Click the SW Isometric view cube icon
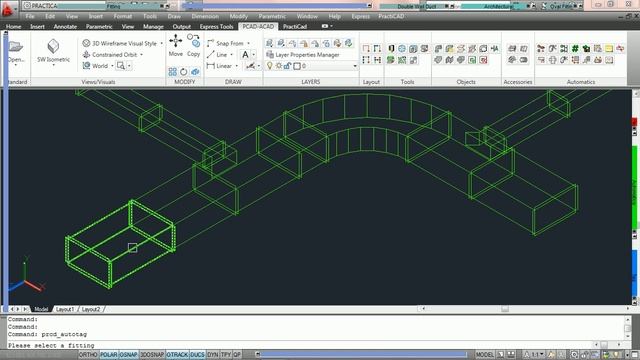640x360 pixels. [53, 46]
